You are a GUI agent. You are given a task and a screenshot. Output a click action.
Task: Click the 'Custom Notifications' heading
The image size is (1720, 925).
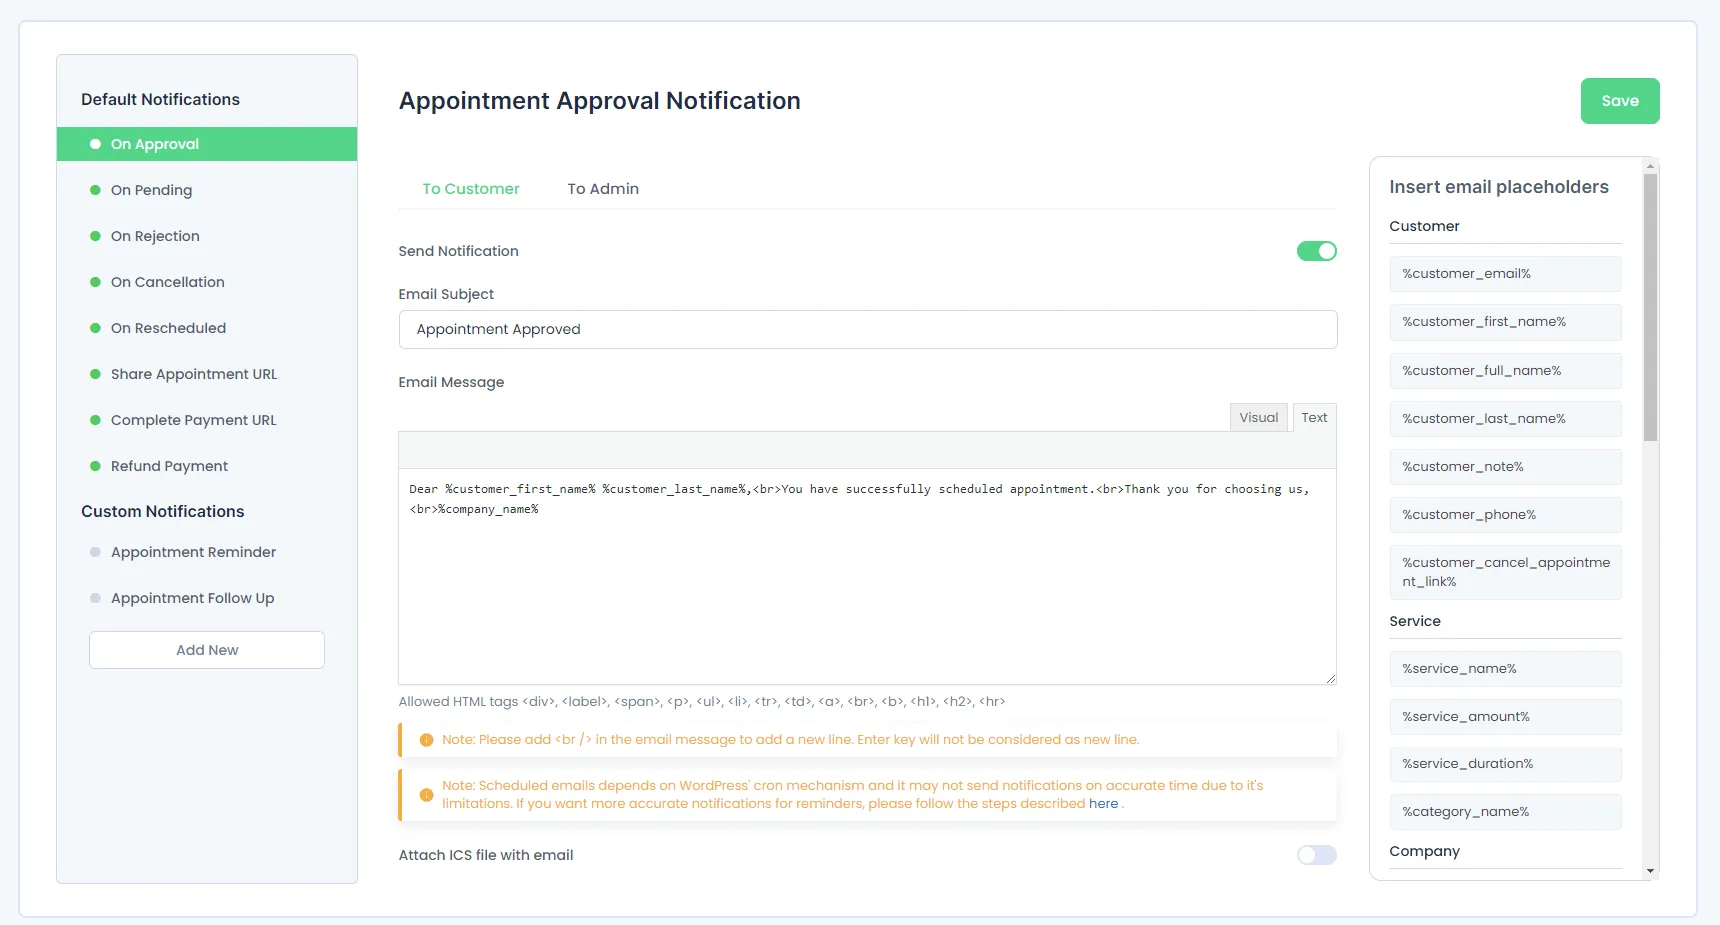163,512
